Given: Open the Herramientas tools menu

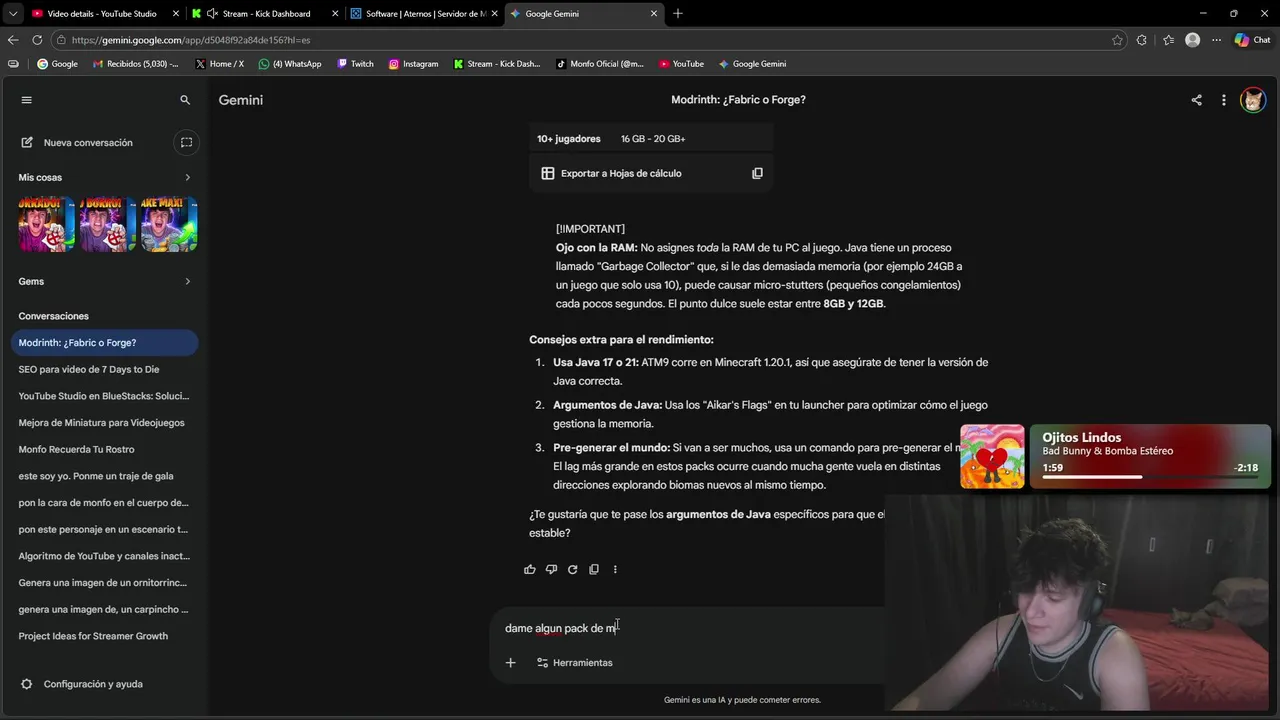Looking at the screenshot, I should [x=575, y=663].
